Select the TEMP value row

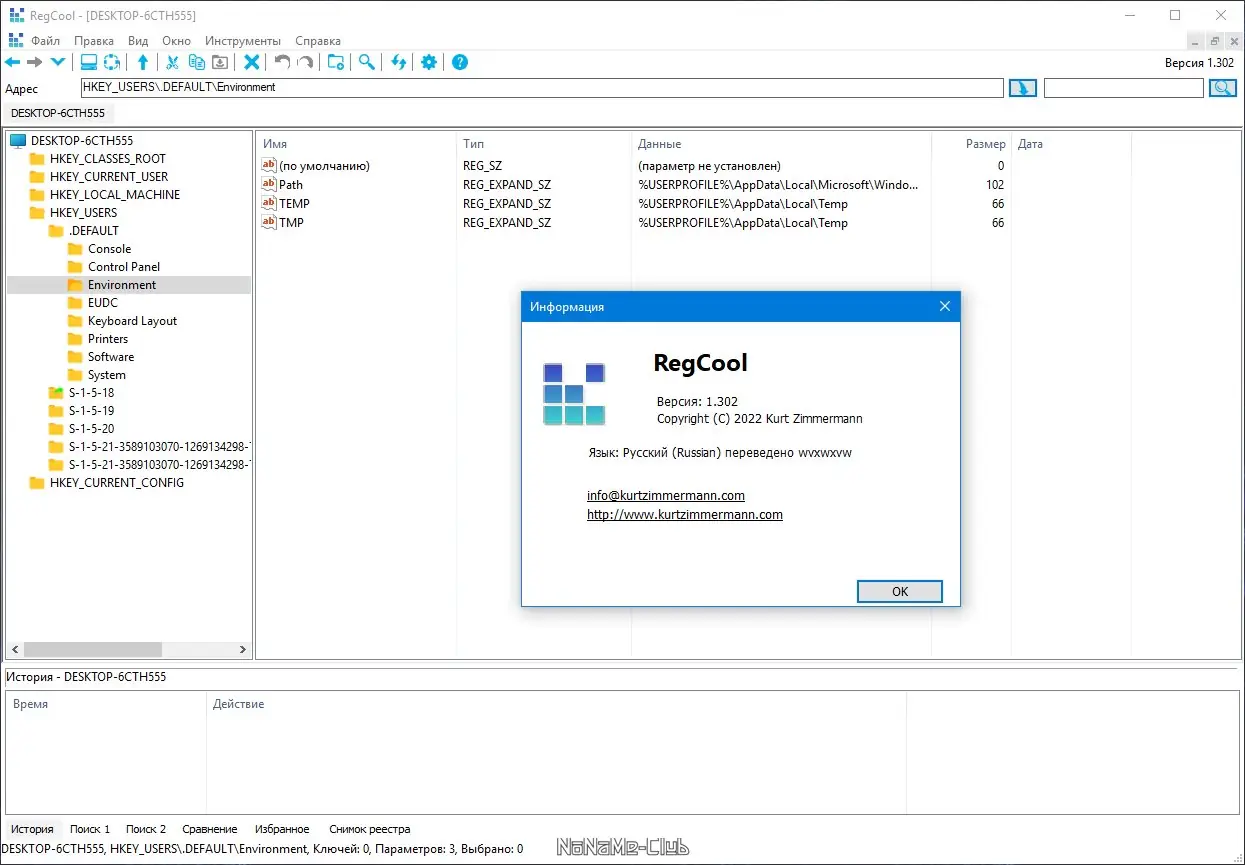pos(634,203)
